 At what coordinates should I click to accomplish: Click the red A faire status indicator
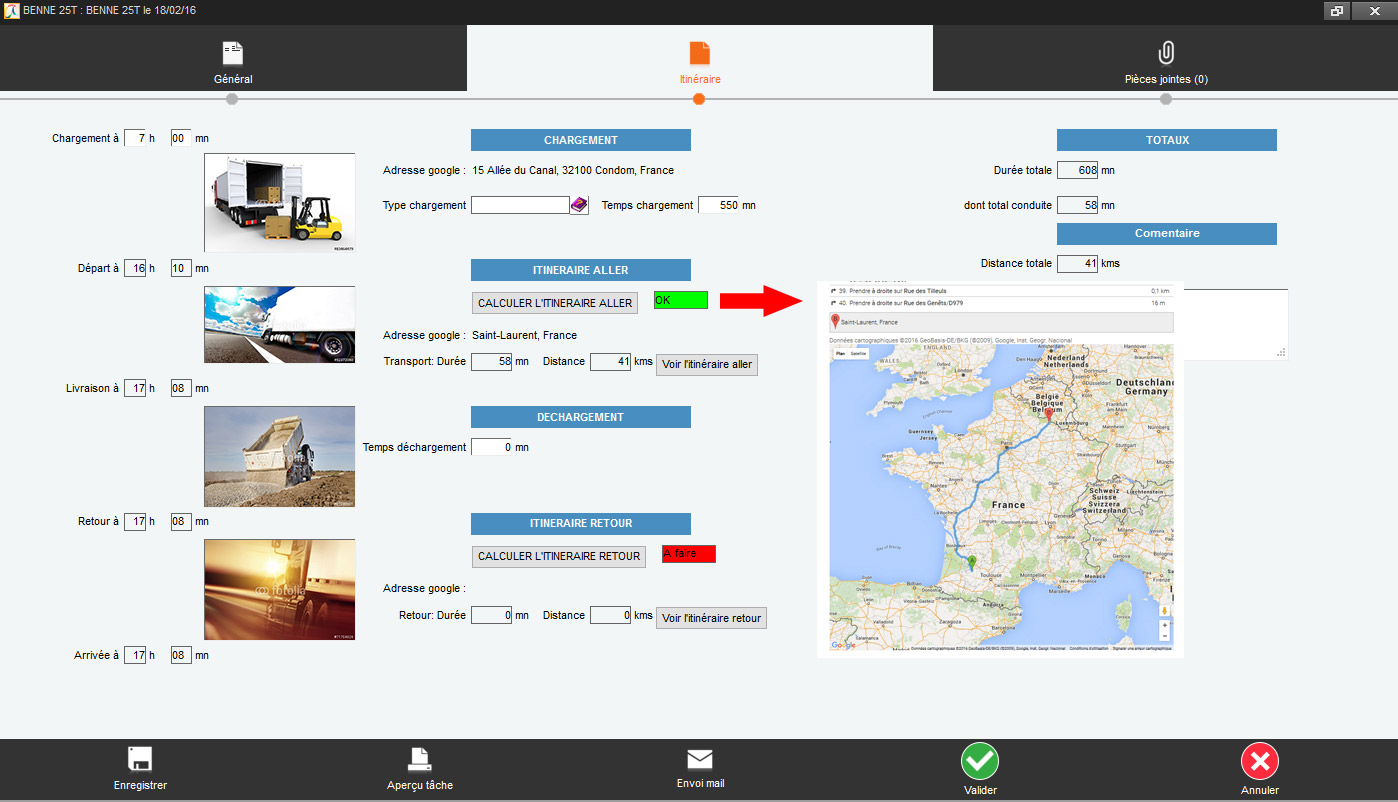[x=689, y=554]
